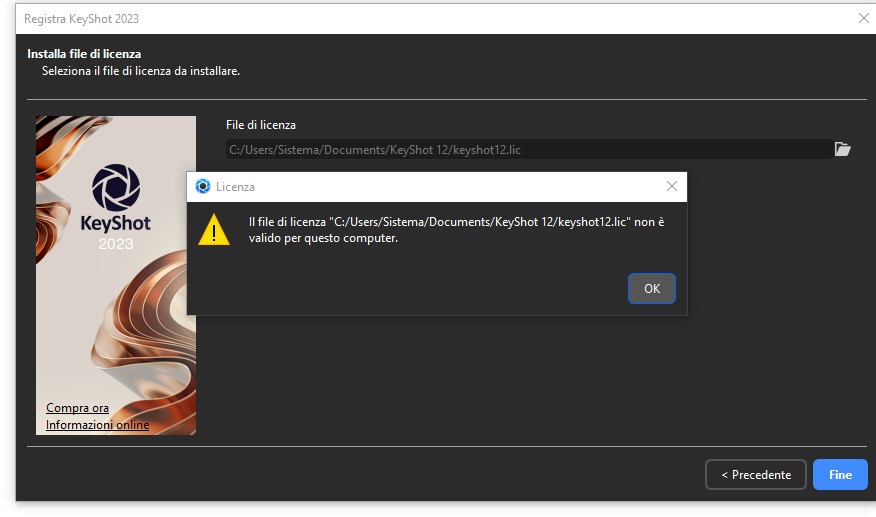Click the 'Registra KeyShot 2023' window title
The image size is (876, 517).
coord(81,18)
